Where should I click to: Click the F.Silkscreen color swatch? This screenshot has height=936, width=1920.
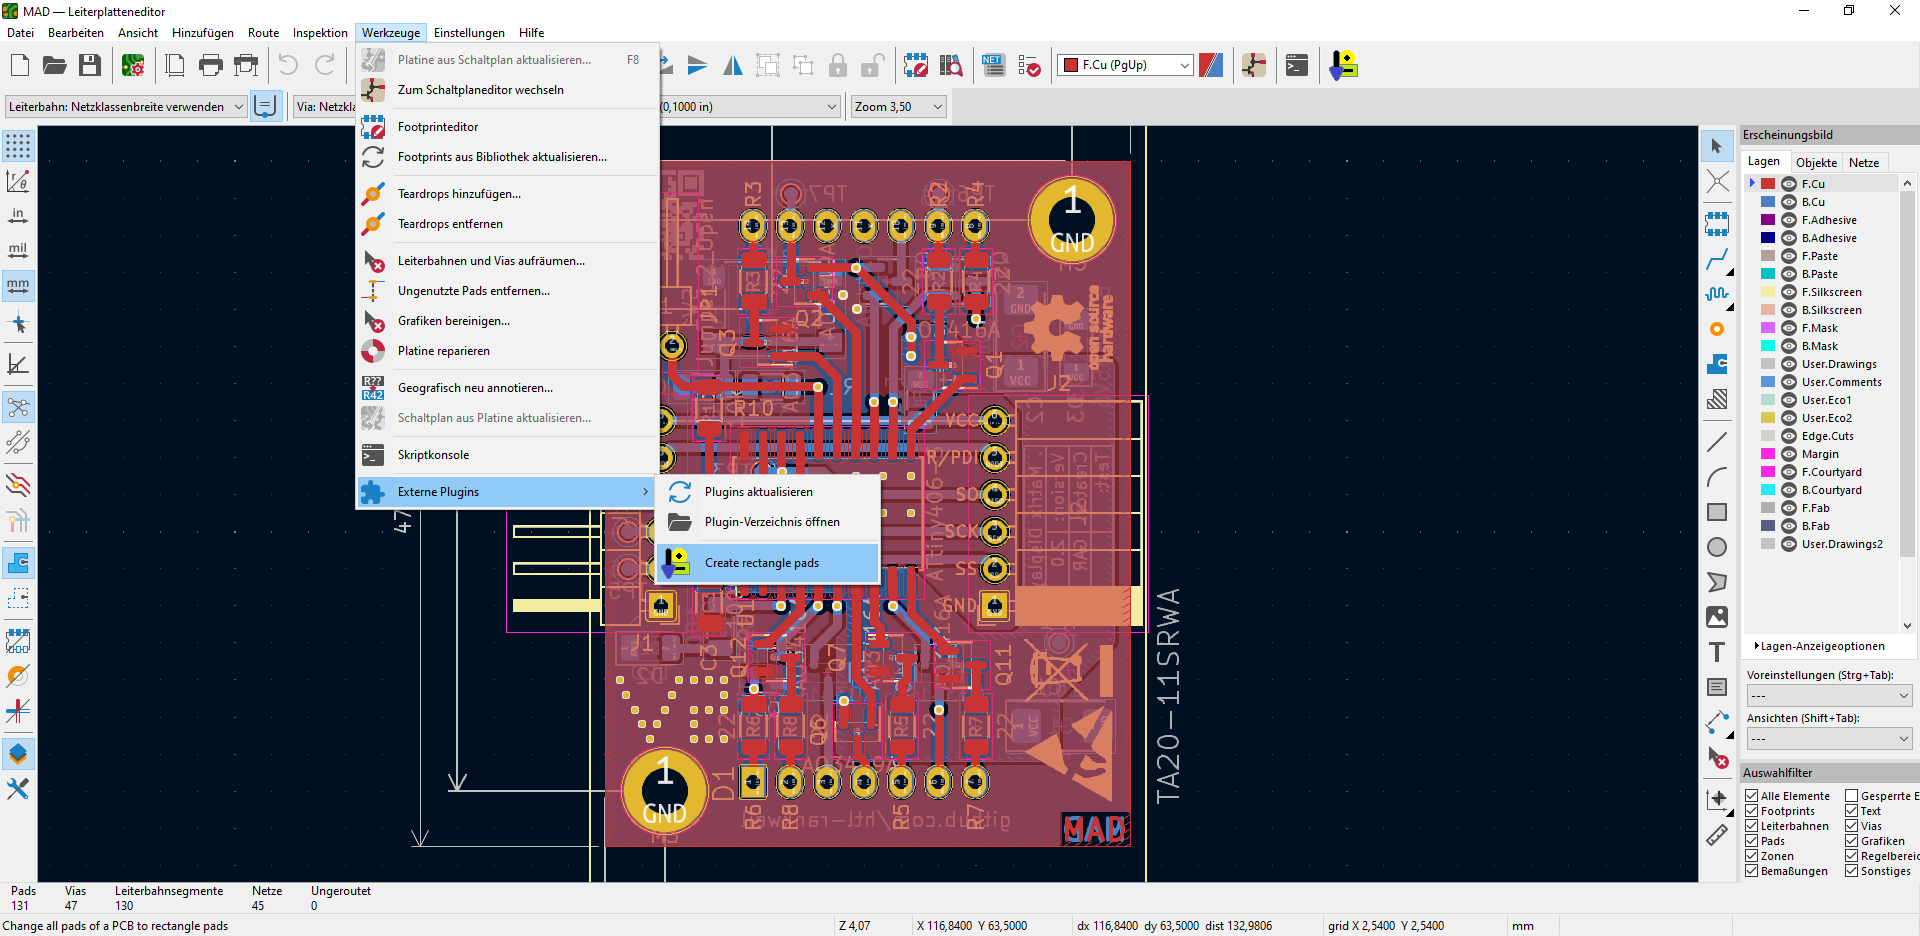pos(1768,292)
